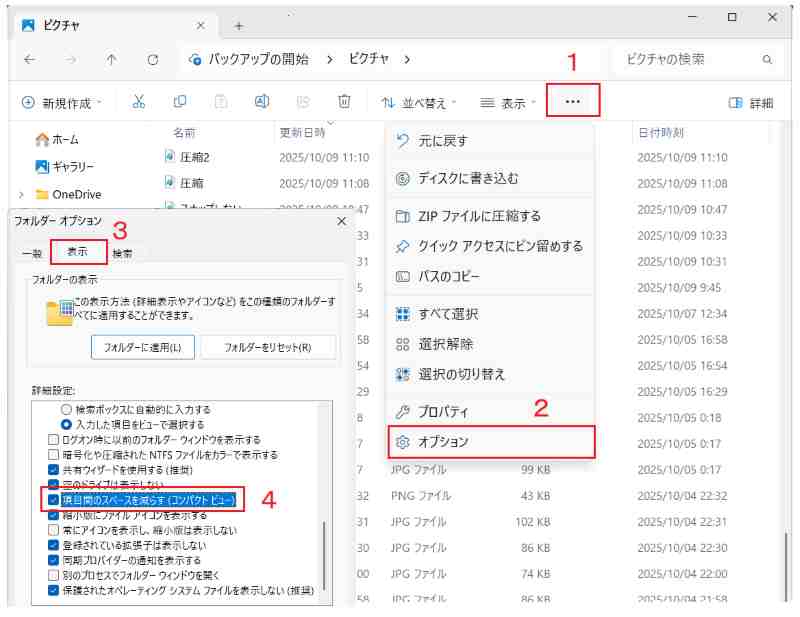Refresh the Pictures folder view

[153, 60]
